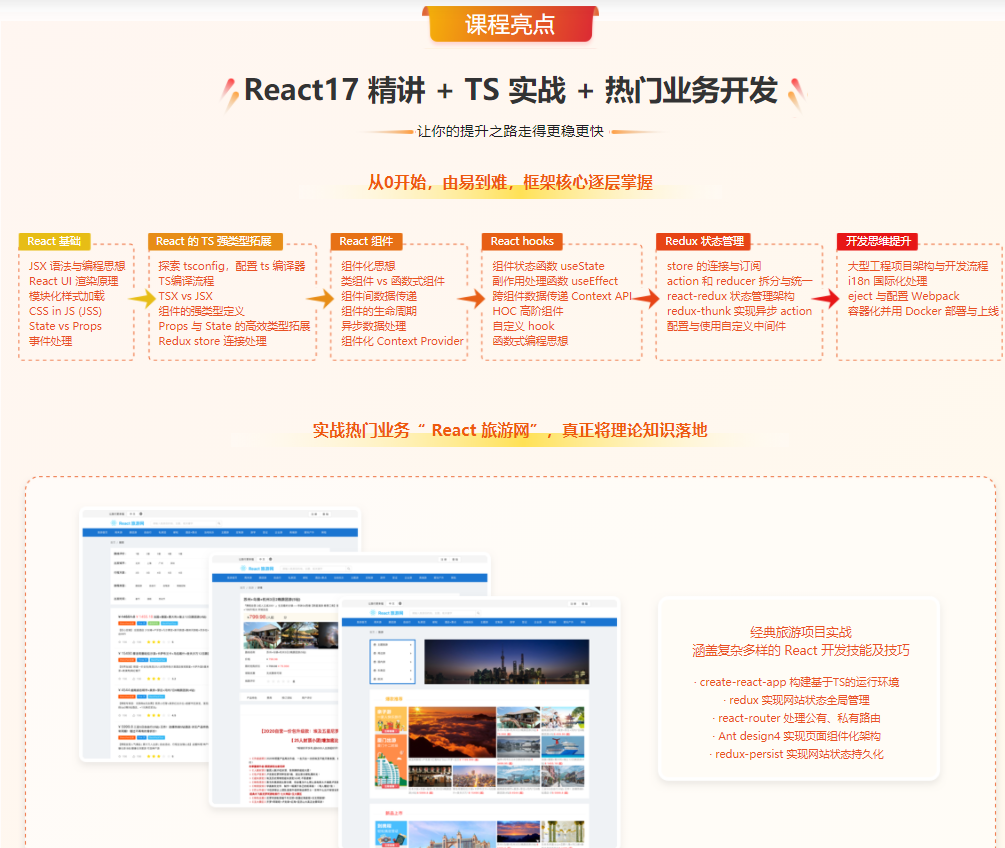Click the flame icon right of 热门业务开发 title

click(795, 93)
